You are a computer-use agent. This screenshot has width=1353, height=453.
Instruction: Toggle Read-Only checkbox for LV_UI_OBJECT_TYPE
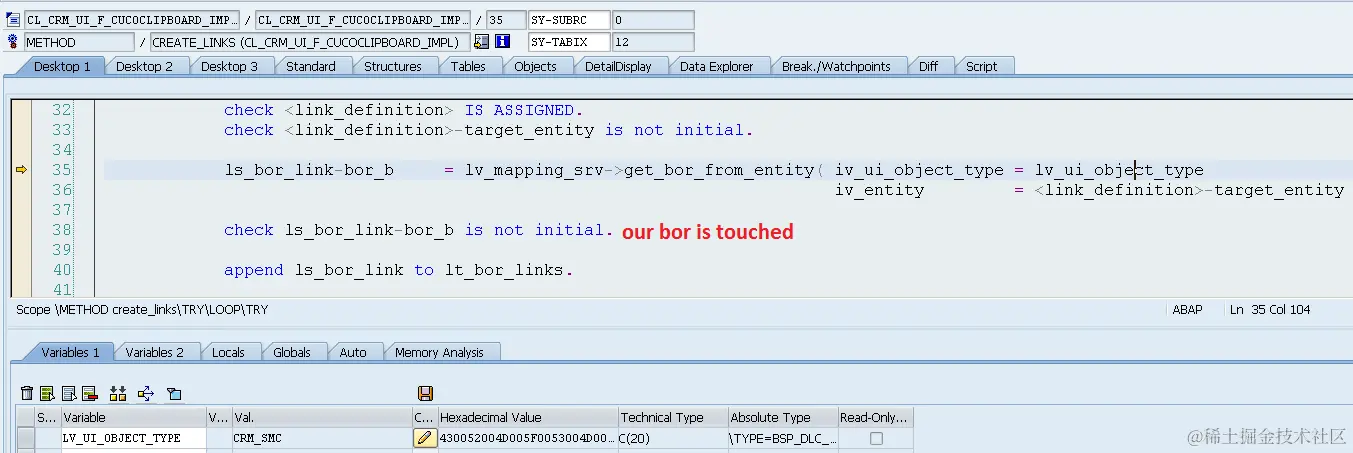(x=876, y=438)
